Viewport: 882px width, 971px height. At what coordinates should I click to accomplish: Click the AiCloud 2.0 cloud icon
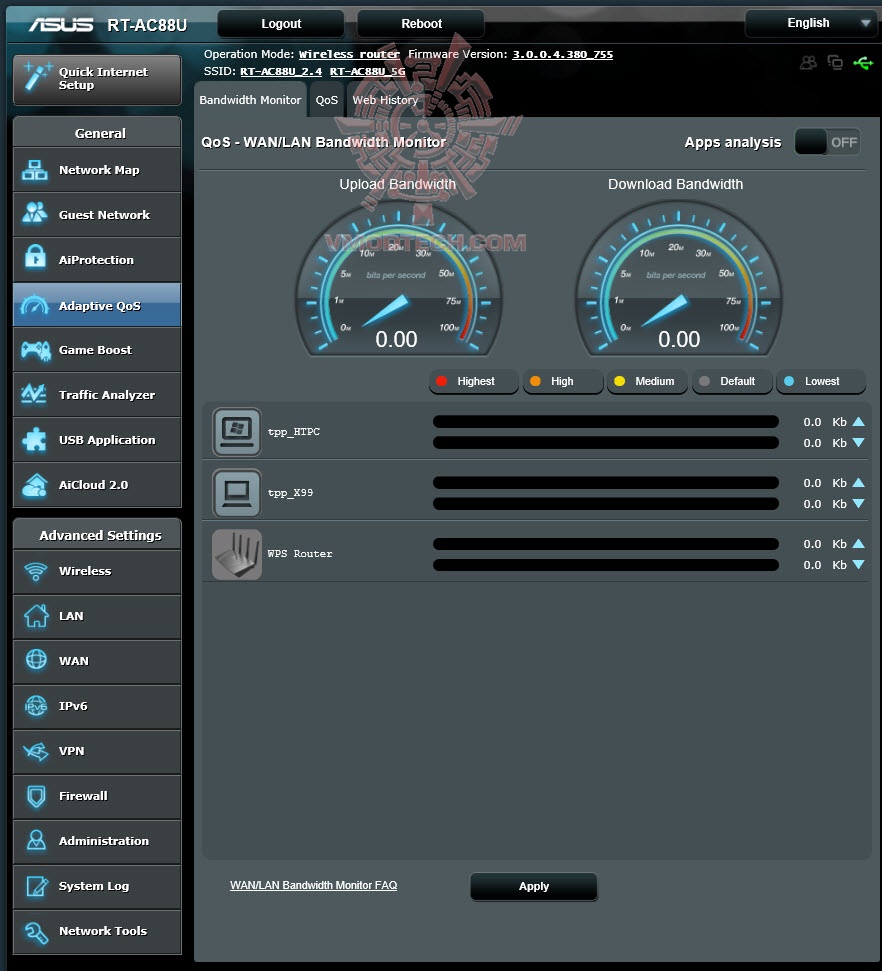pos(35,485)
